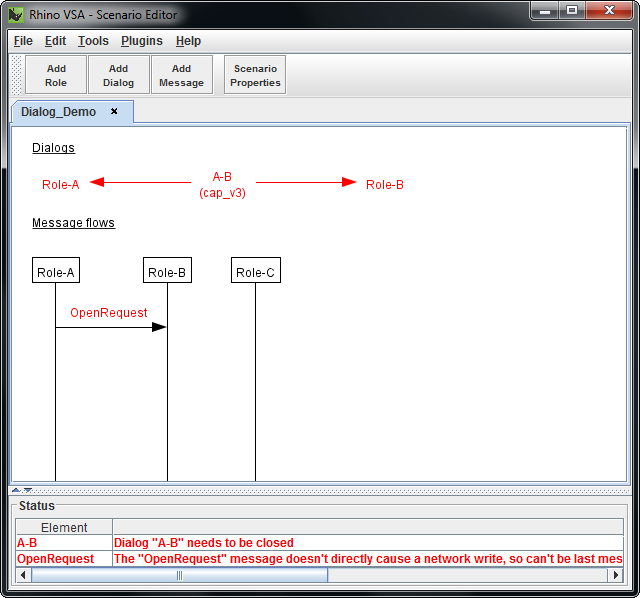Screen dimensions: 640x598
Task: Select the OpenRequest status element cell
Action: tap(64, 558)
